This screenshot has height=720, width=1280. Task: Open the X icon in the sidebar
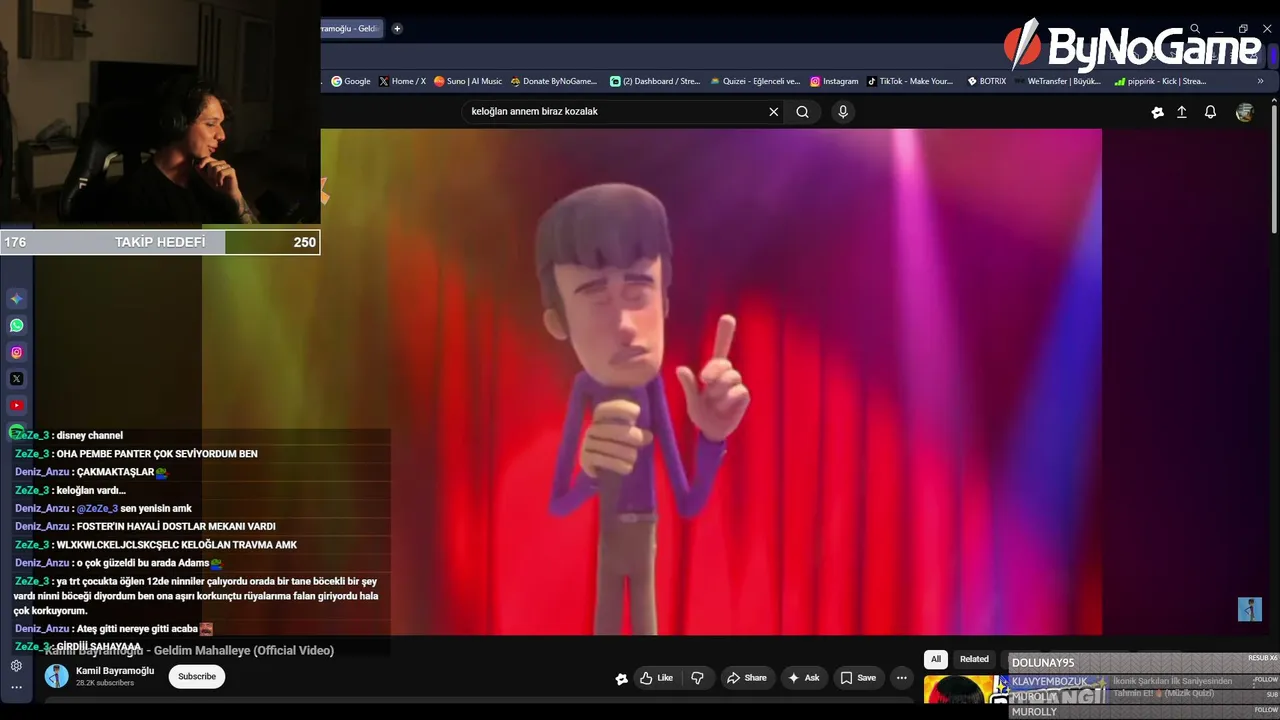tap(17, 379)
